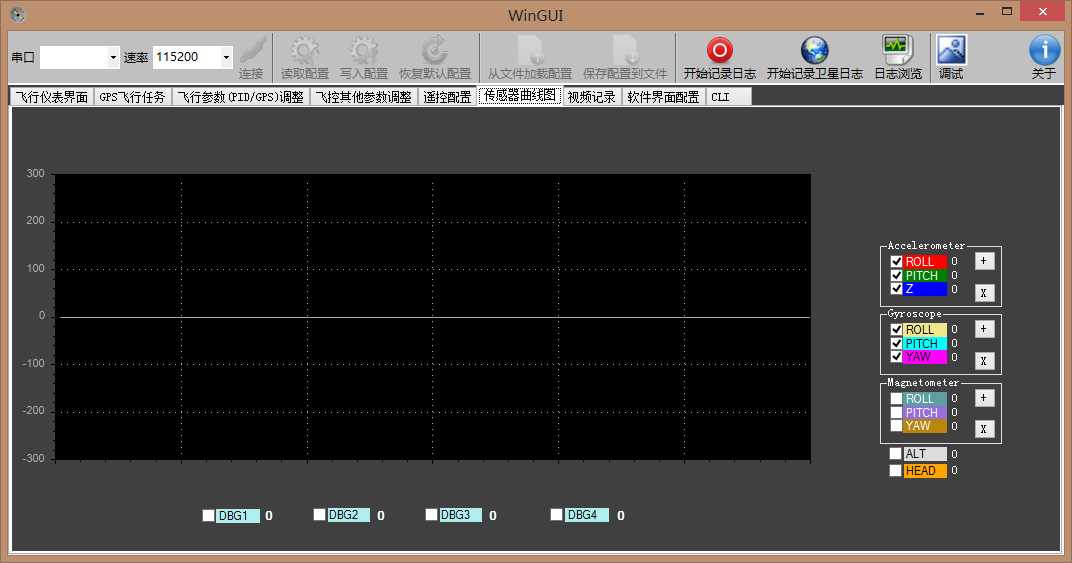1072x563 pixels.
Task: Click the cyan Gyroscope PITCH color swatch
Action: click(x=925, y=343)
